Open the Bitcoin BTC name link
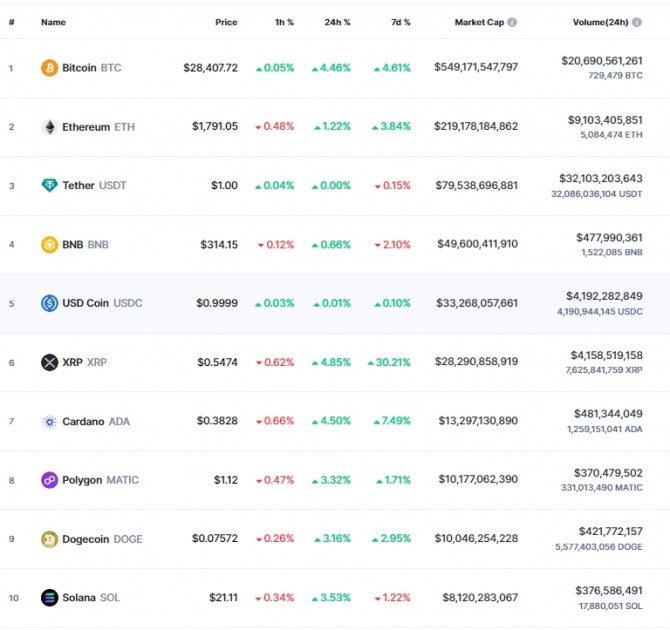 pyautogui.click(x=91, y=68)
